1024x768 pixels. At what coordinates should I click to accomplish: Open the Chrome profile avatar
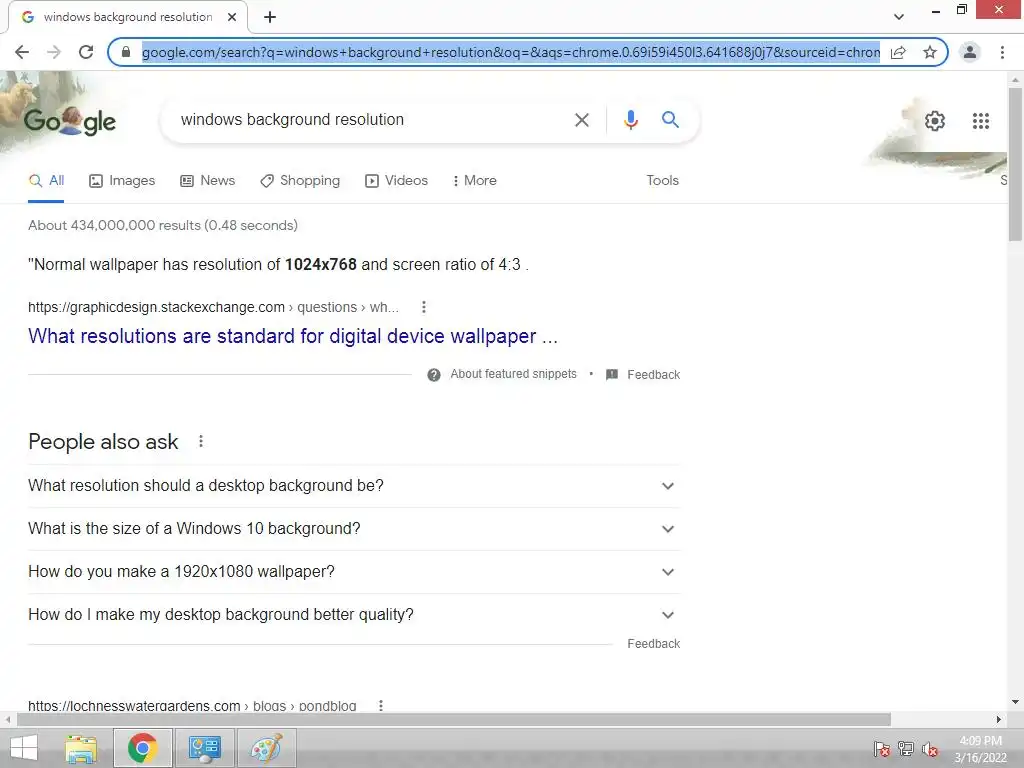tap(970, 52)
